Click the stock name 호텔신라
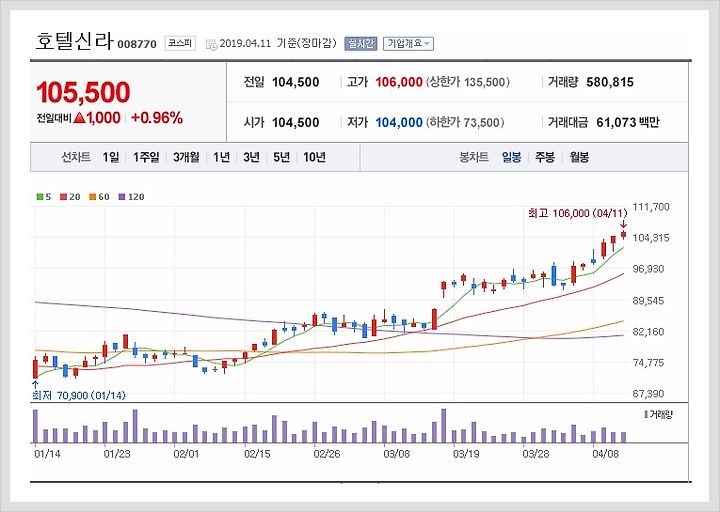The height and width of the screenshot is (512, 720). 74,40
